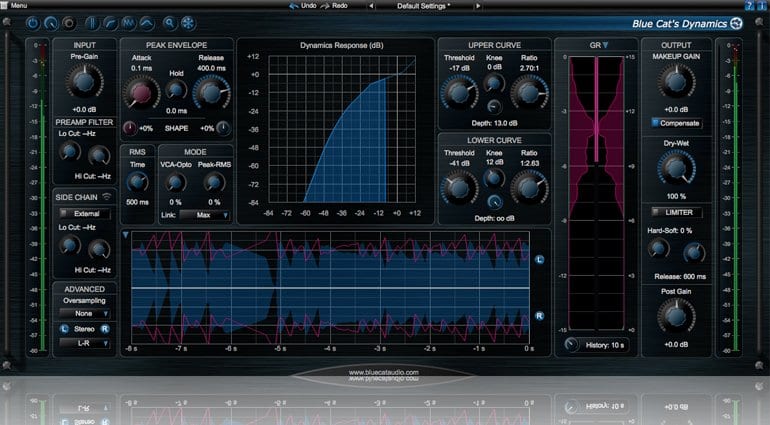The height and width of the screenshot is (425, 770).
Task: Click the knob-shaped toolbar icon
Action: click(51, 23)
